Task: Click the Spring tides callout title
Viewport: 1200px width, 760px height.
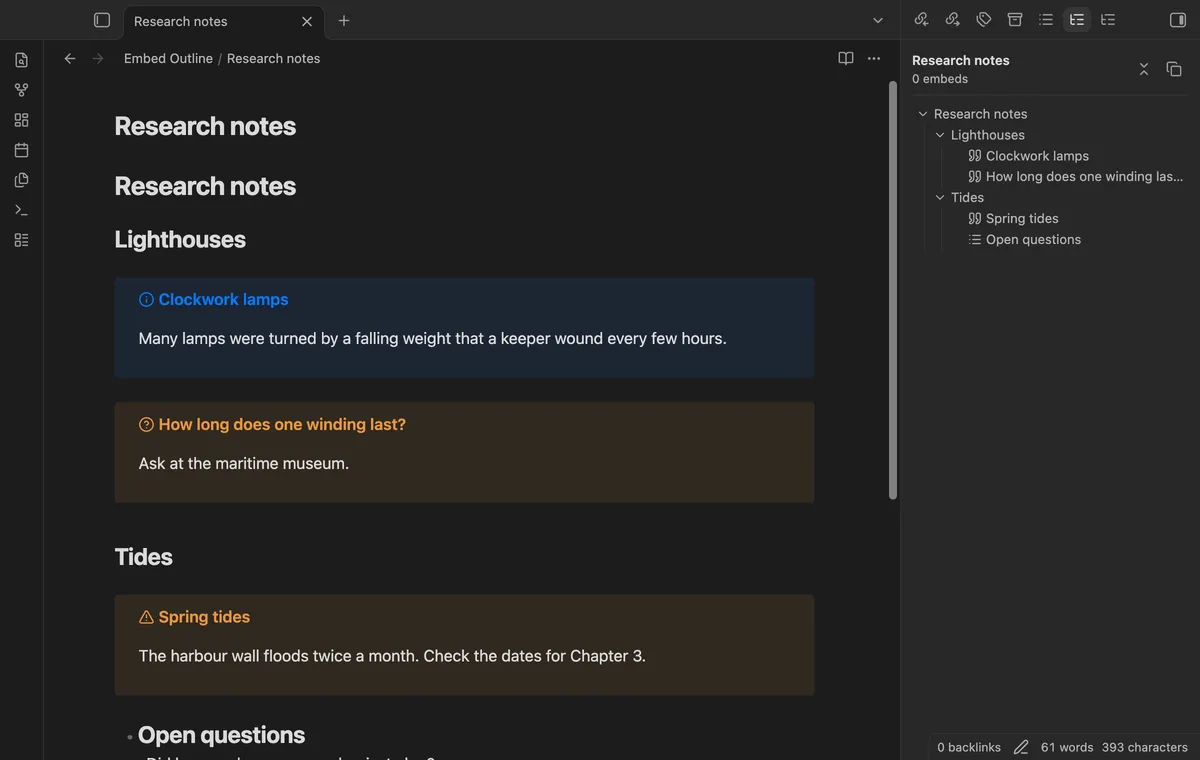Action: pyautogui.click(x=204, y=617)
